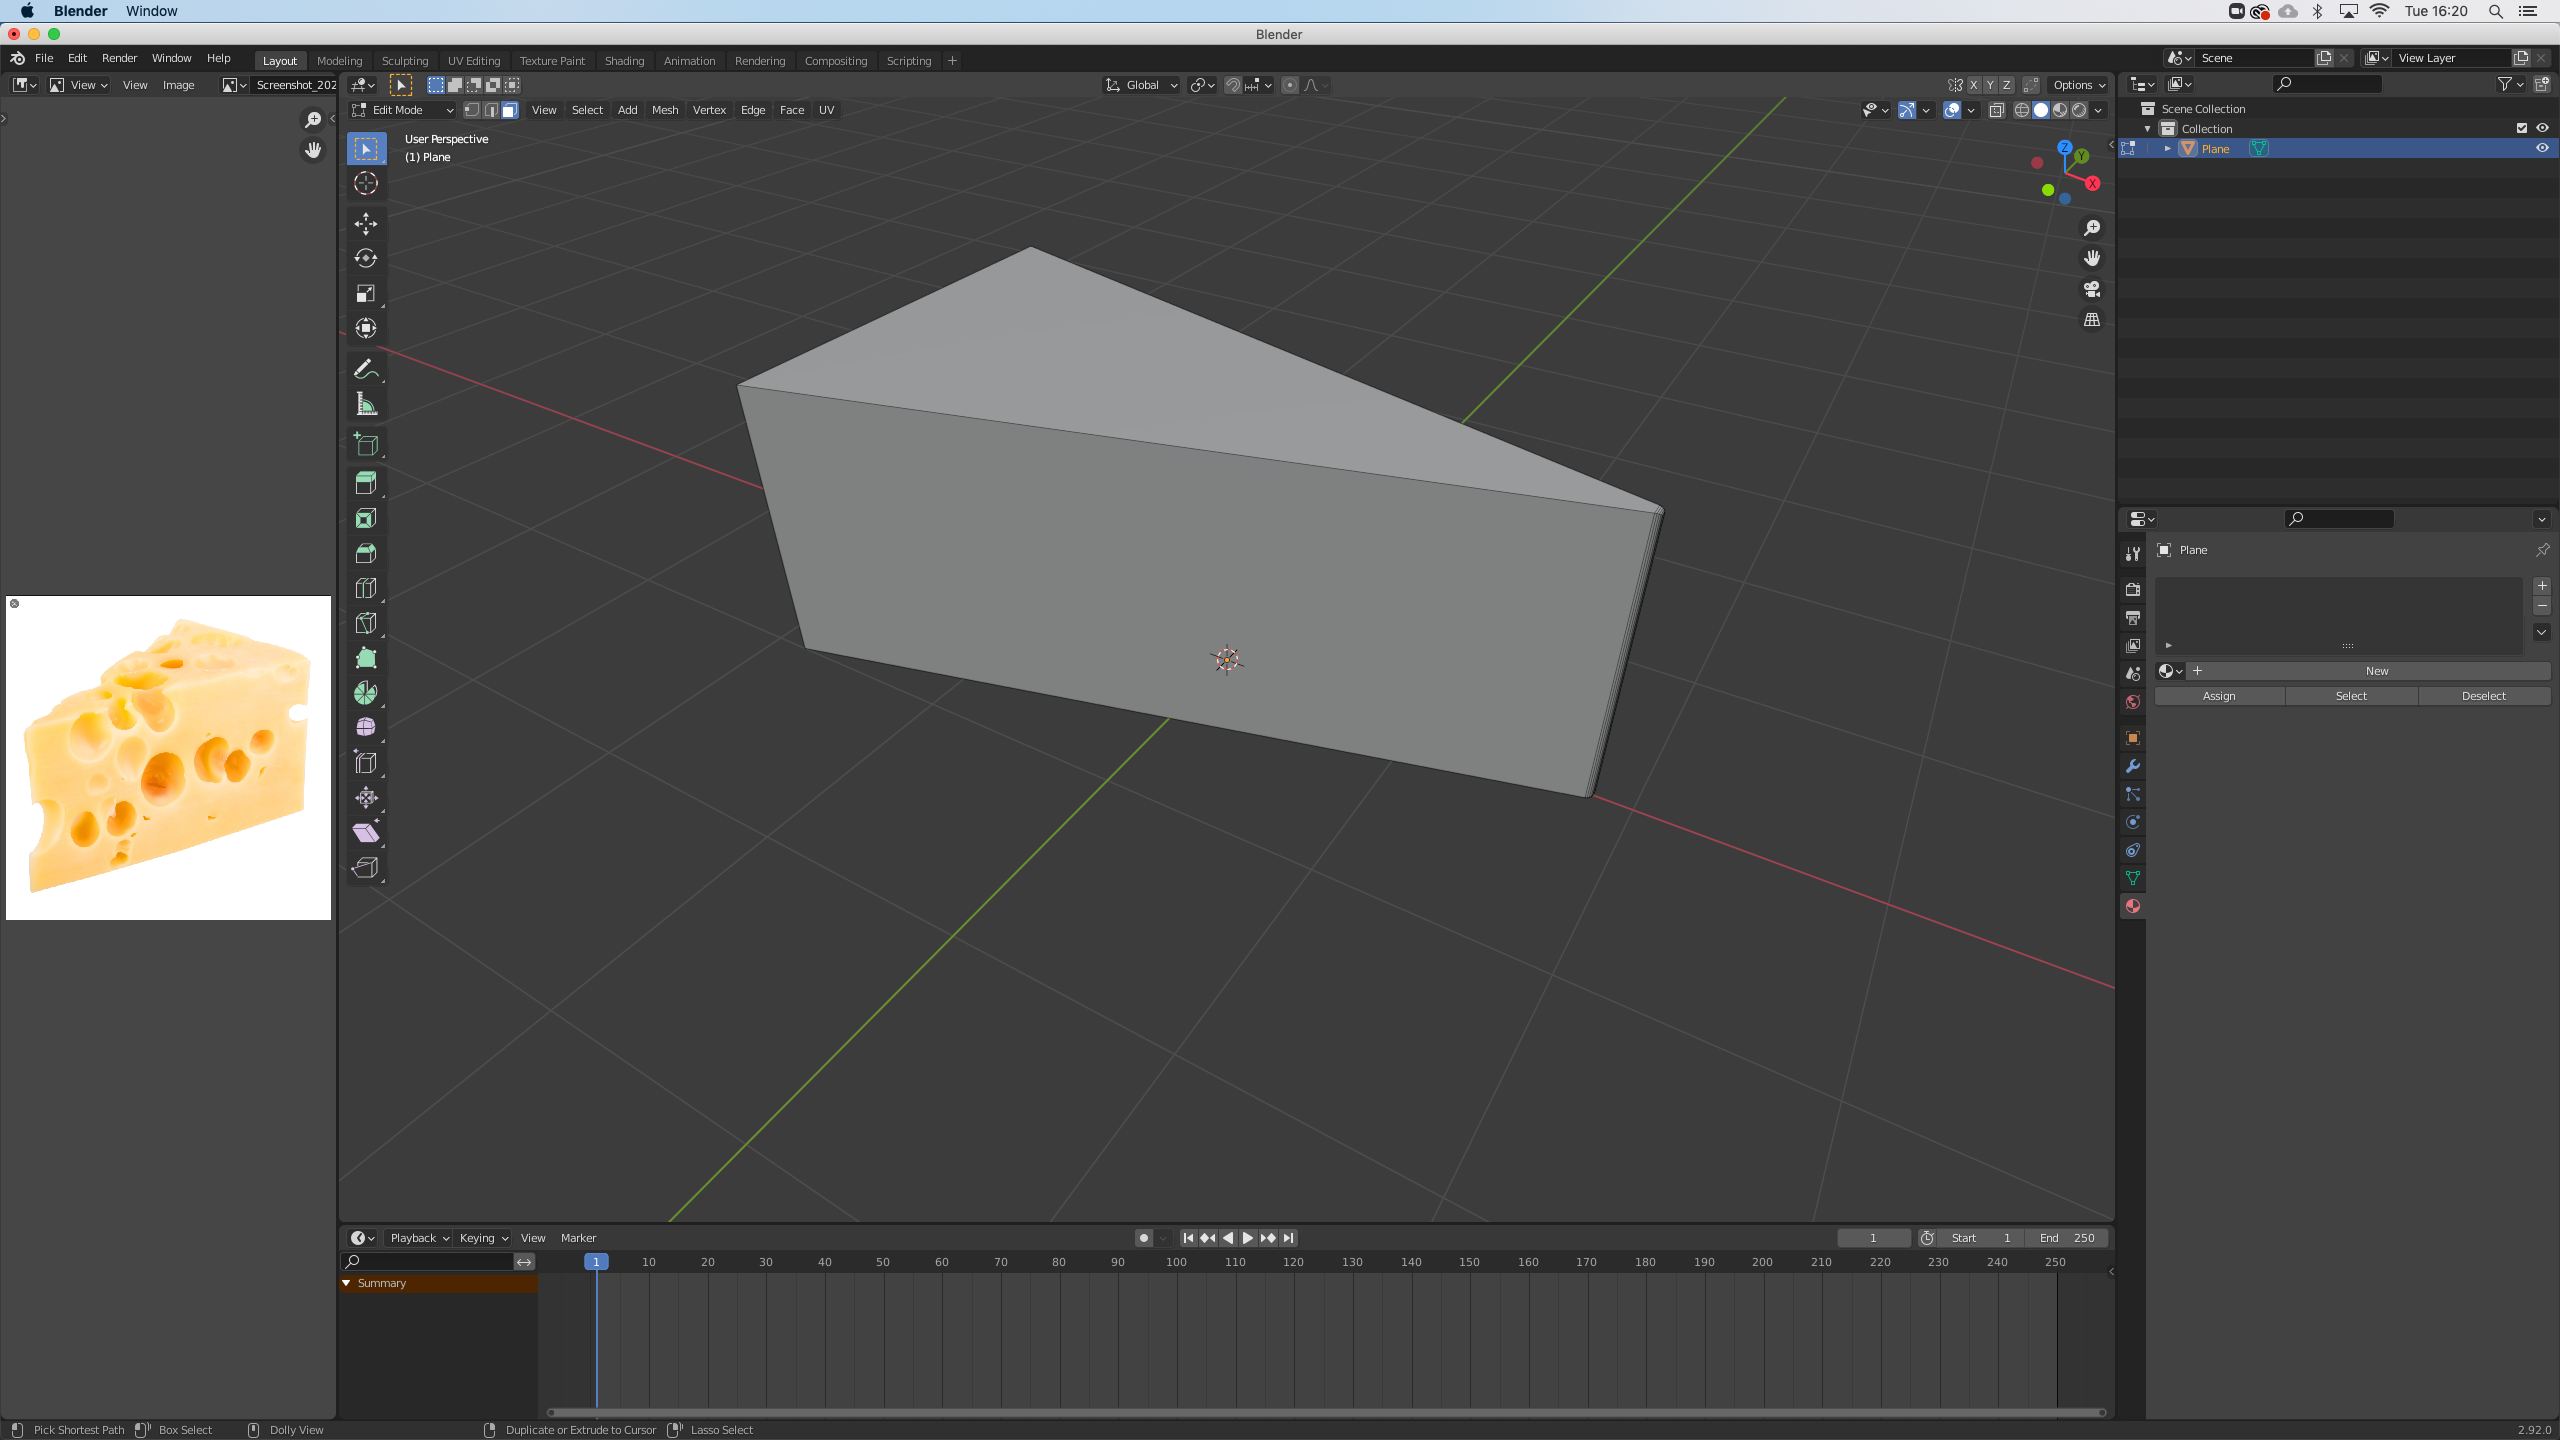This screenshot has width=2560, height=1440.
Task: Open the Render menu
Action: [x=119, y=58]
